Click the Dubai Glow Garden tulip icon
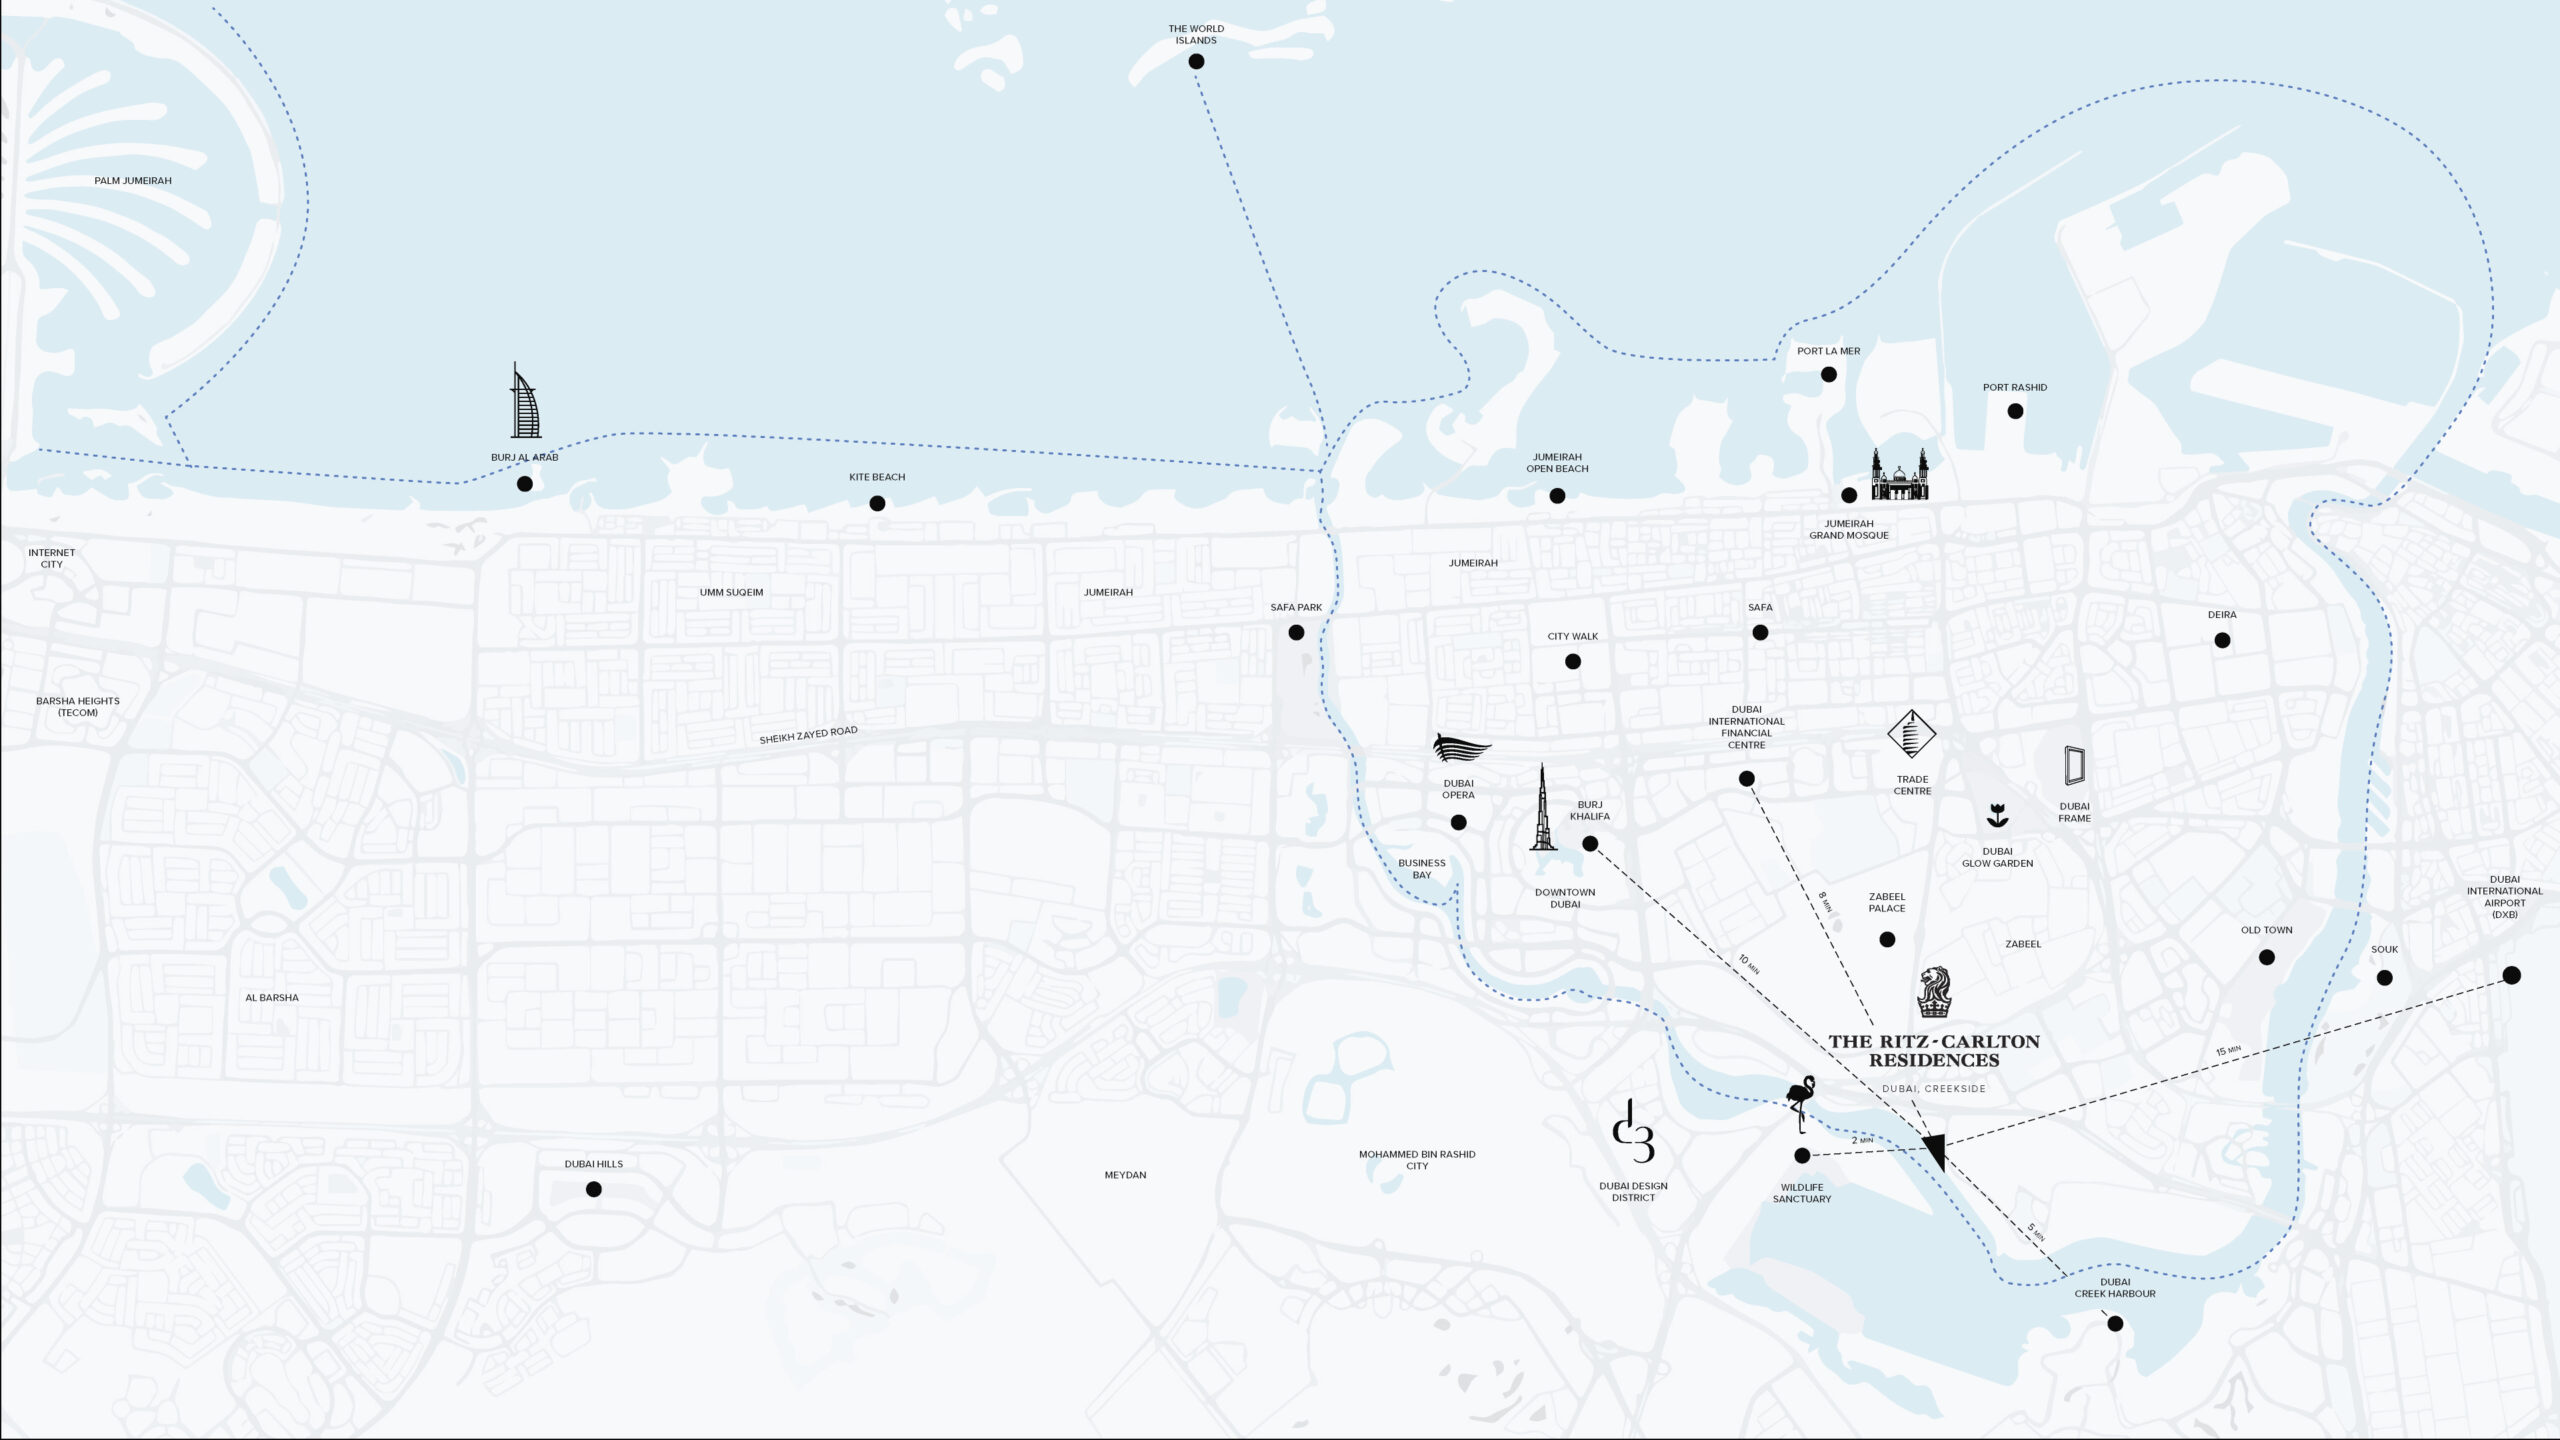2560x1440 pixels. tap(1997, 817)
